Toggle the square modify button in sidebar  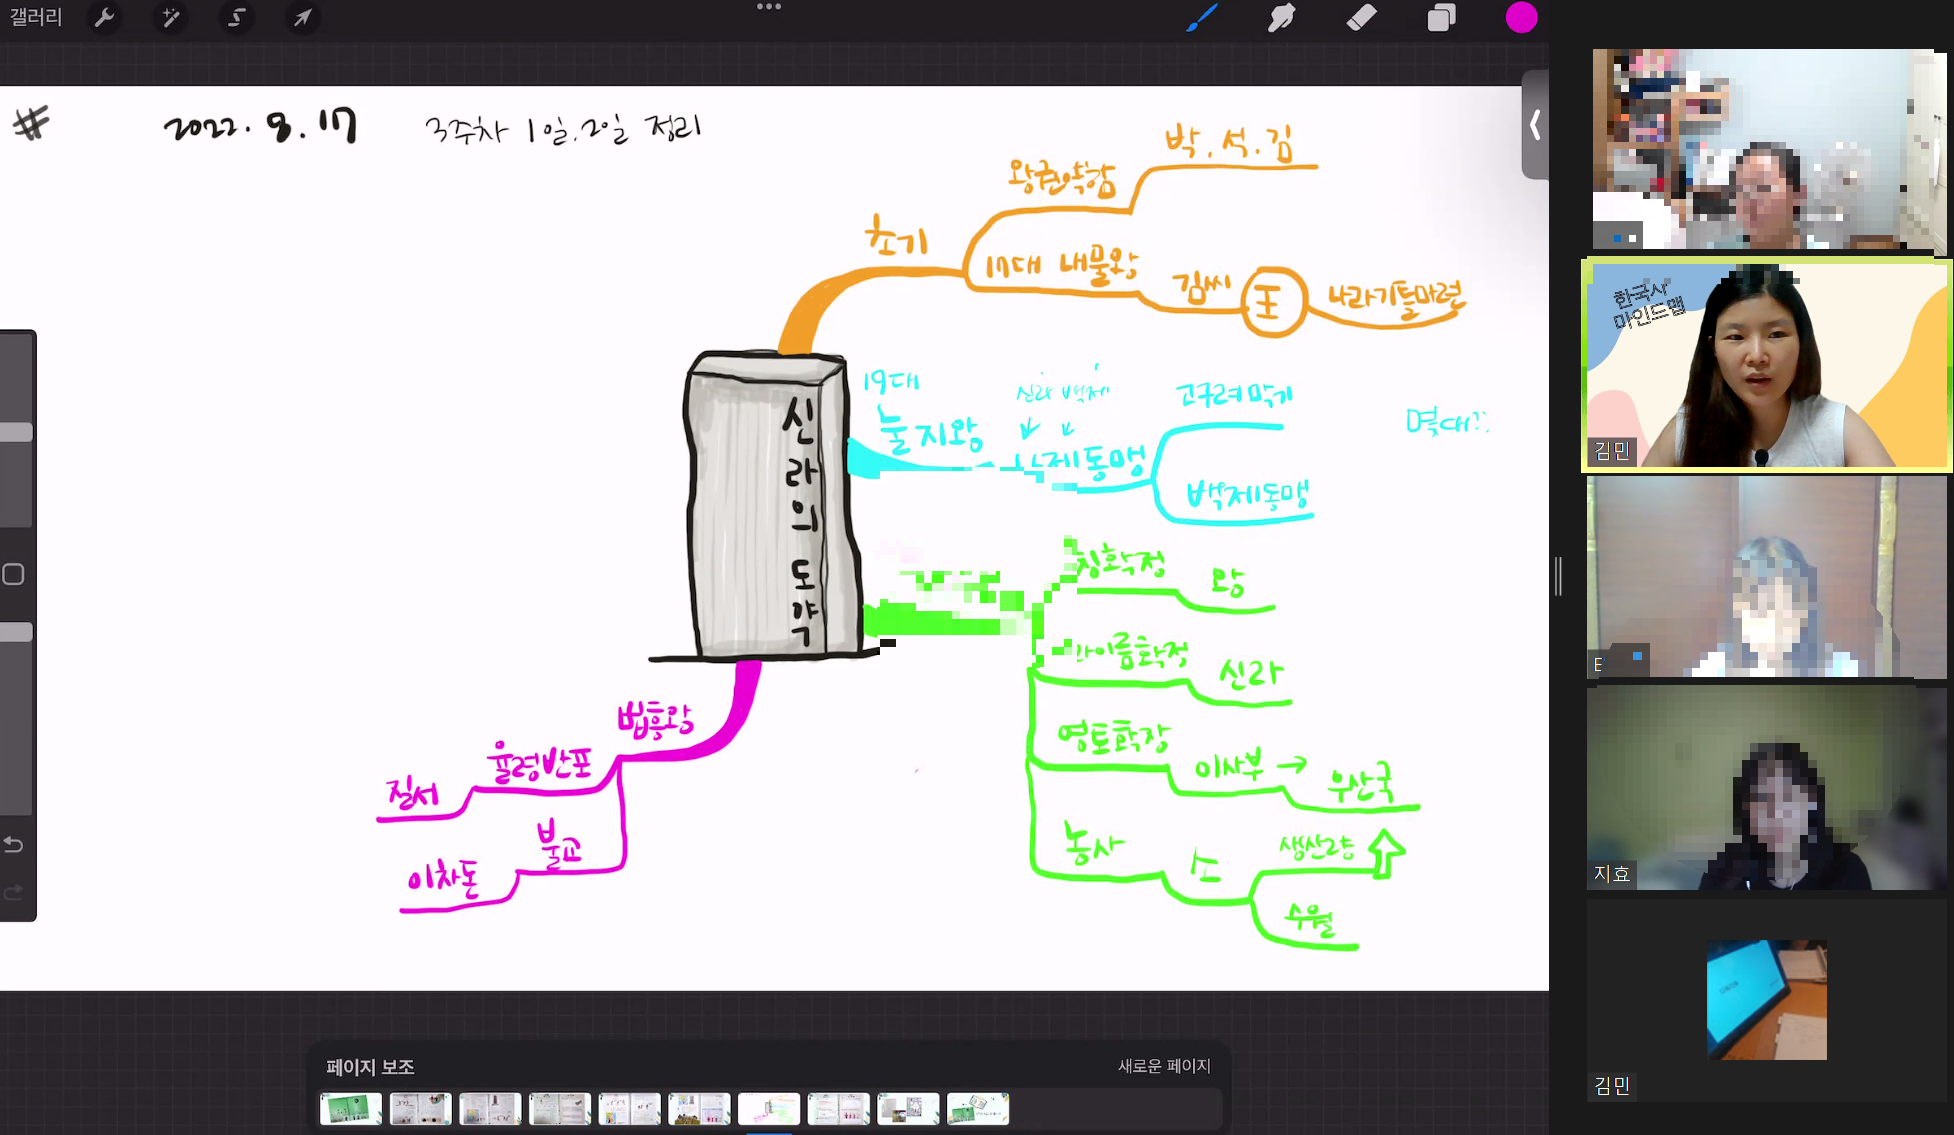[x=14, y=574]
